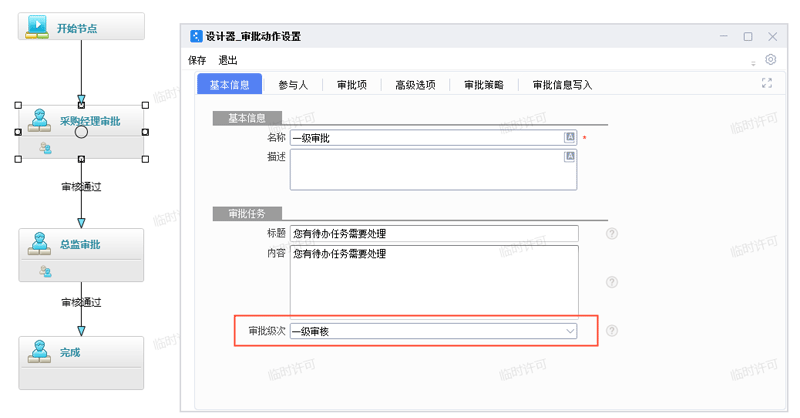This screenshot has height=418, width=800.
Task: Click the fullscreen expand icon
Action: point(767,83)
